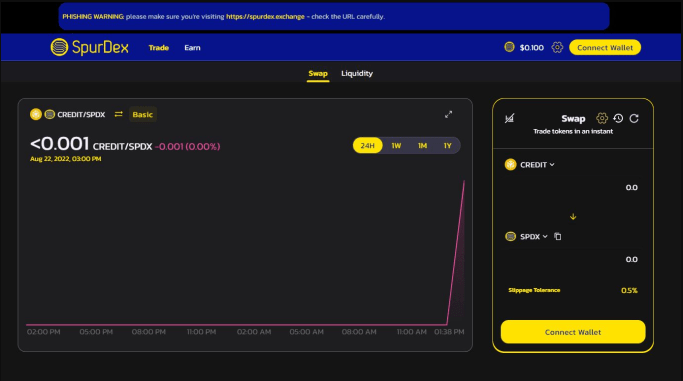The width and height of the screenshot is (683, 381).
Task: Click the CREDIT/SPDX pair label
Action: pos(81,115)
